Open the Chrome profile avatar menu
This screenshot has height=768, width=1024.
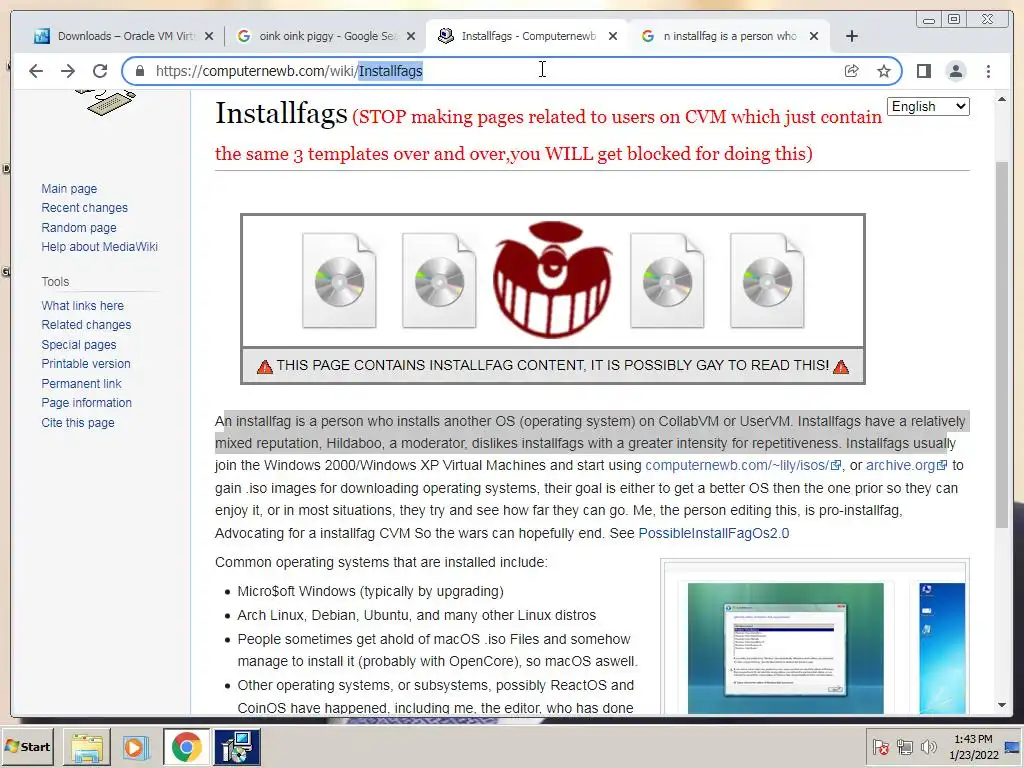(x=955, y=71)
